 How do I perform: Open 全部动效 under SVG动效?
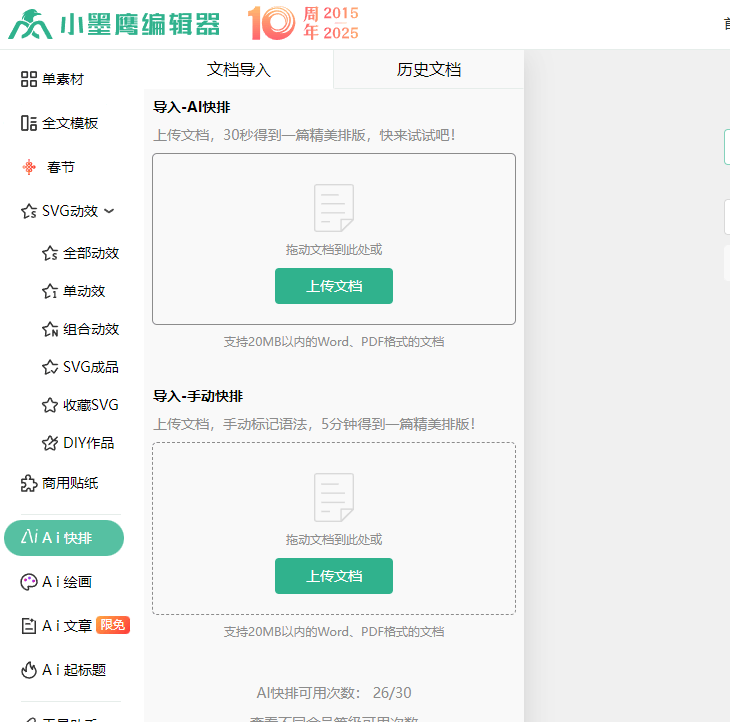(x=90, y=253)
